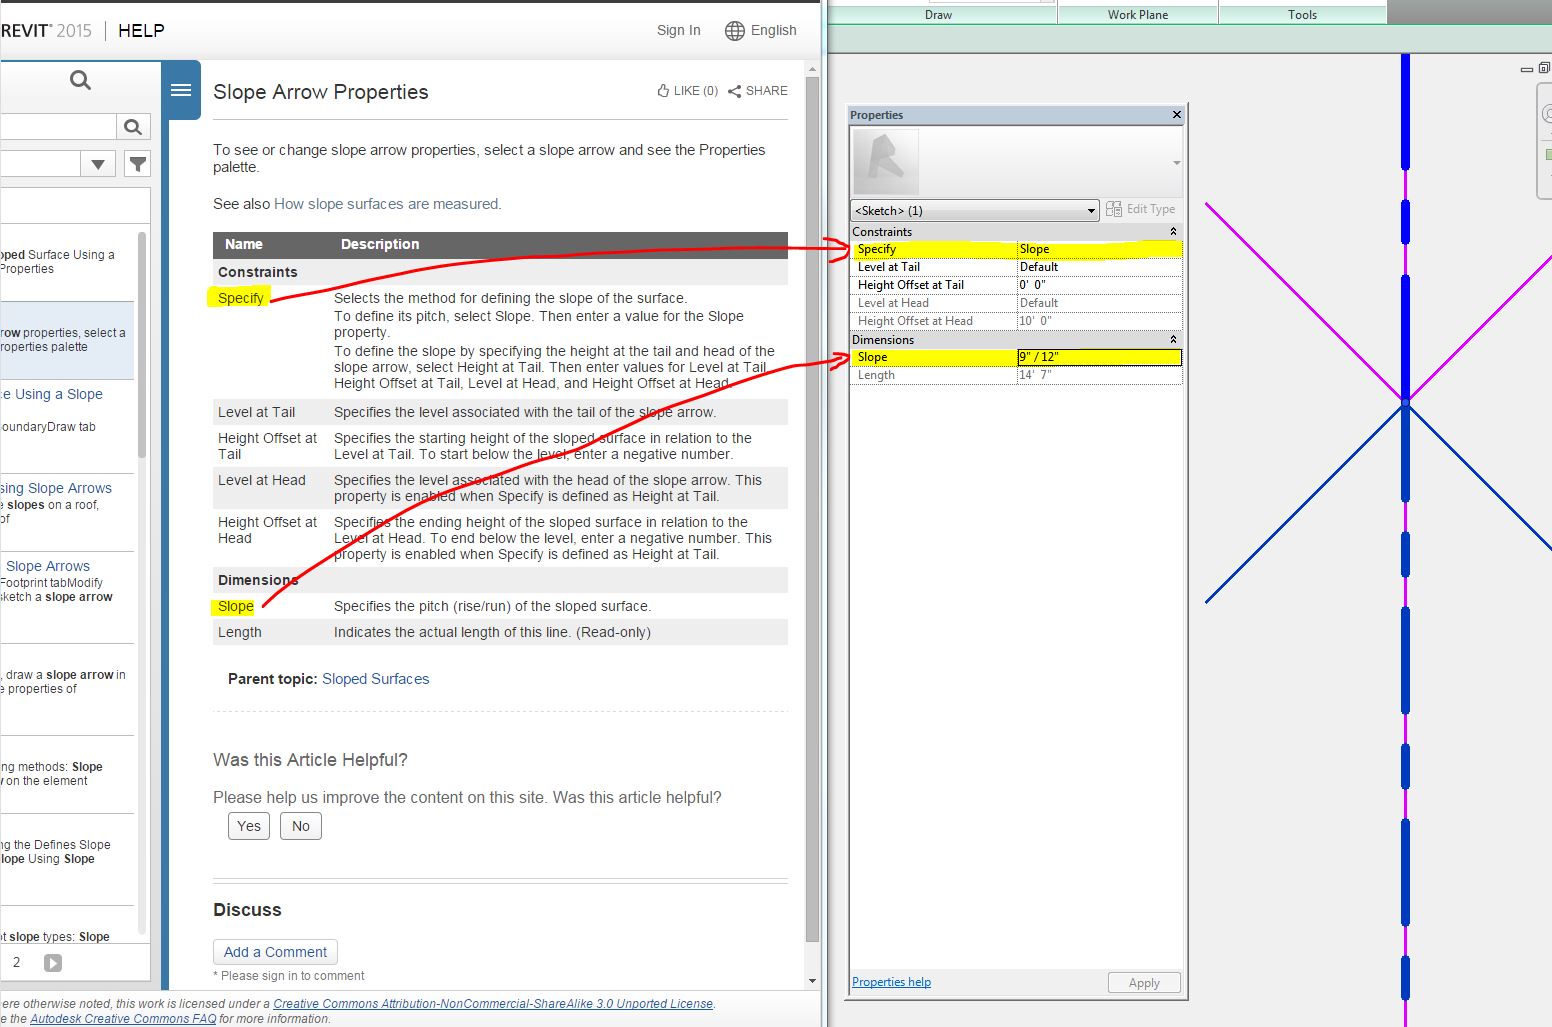Click the page number 2 in sidebar
The width and height of the screenshot is (1552, 1027).
[16, 962]
